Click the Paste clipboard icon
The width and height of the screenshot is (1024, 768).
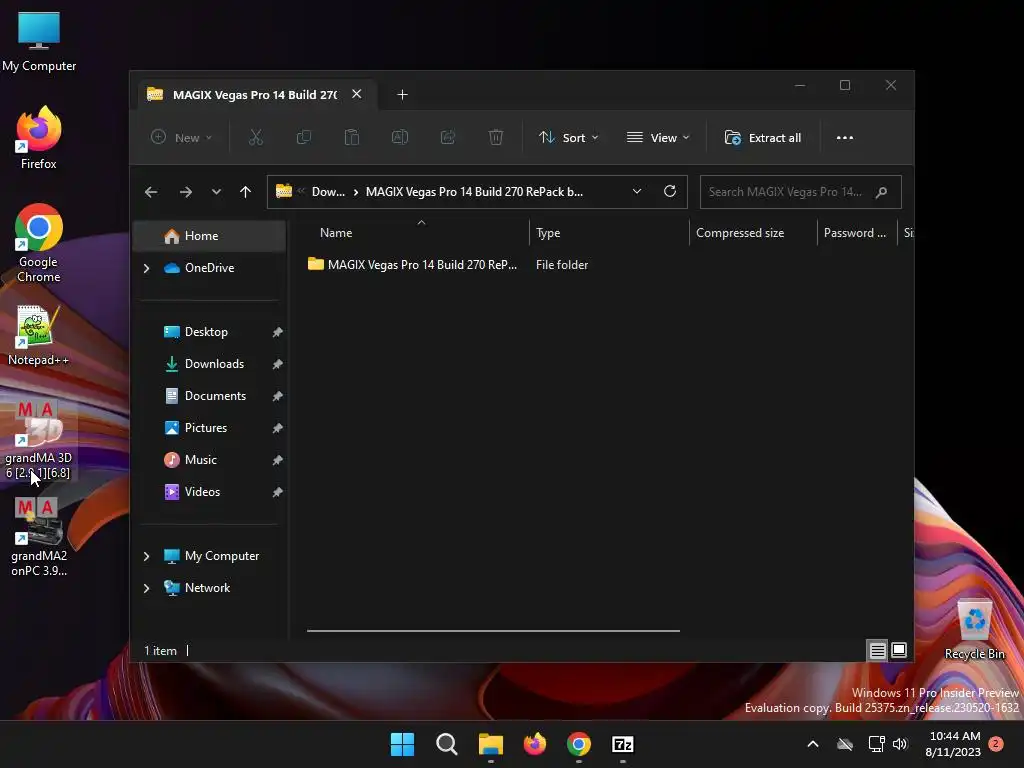pos(351,138)
